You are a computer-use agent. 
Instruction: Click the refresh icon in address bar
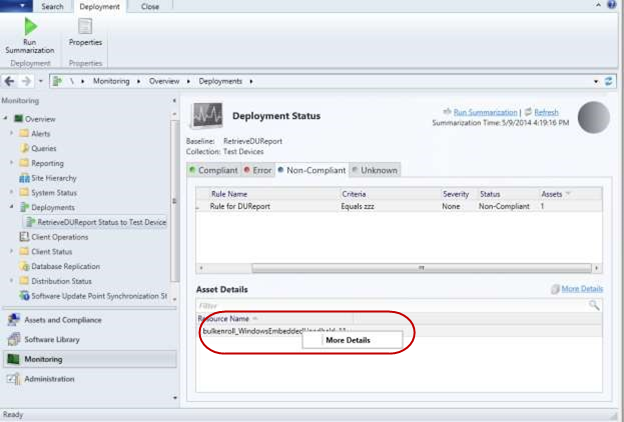608,80
